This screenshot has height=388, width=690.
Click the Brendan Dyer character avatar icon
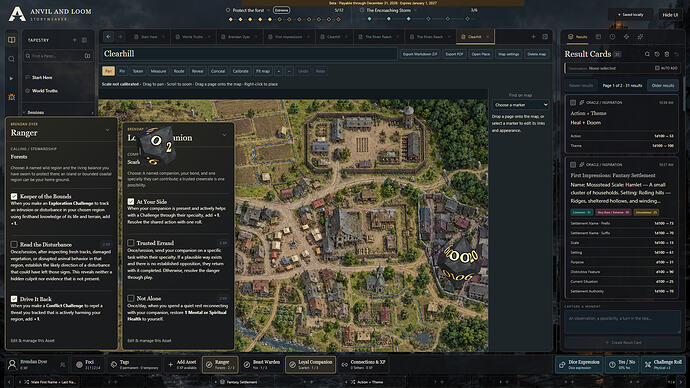point(12,364)
